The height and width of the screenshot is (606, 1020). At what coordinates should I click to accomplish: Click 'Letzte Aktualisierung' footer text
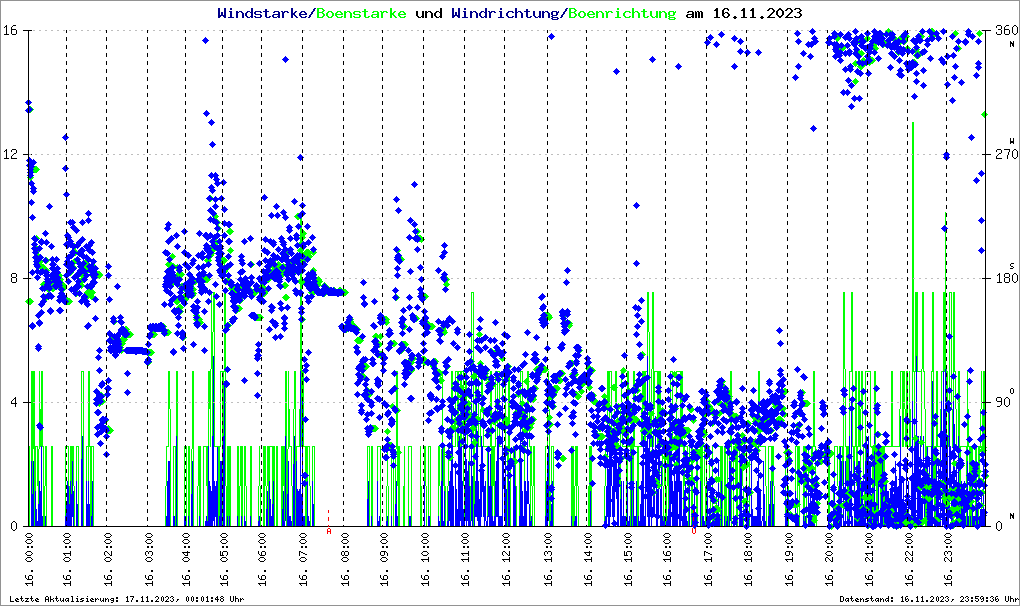[x=127, y=599]
